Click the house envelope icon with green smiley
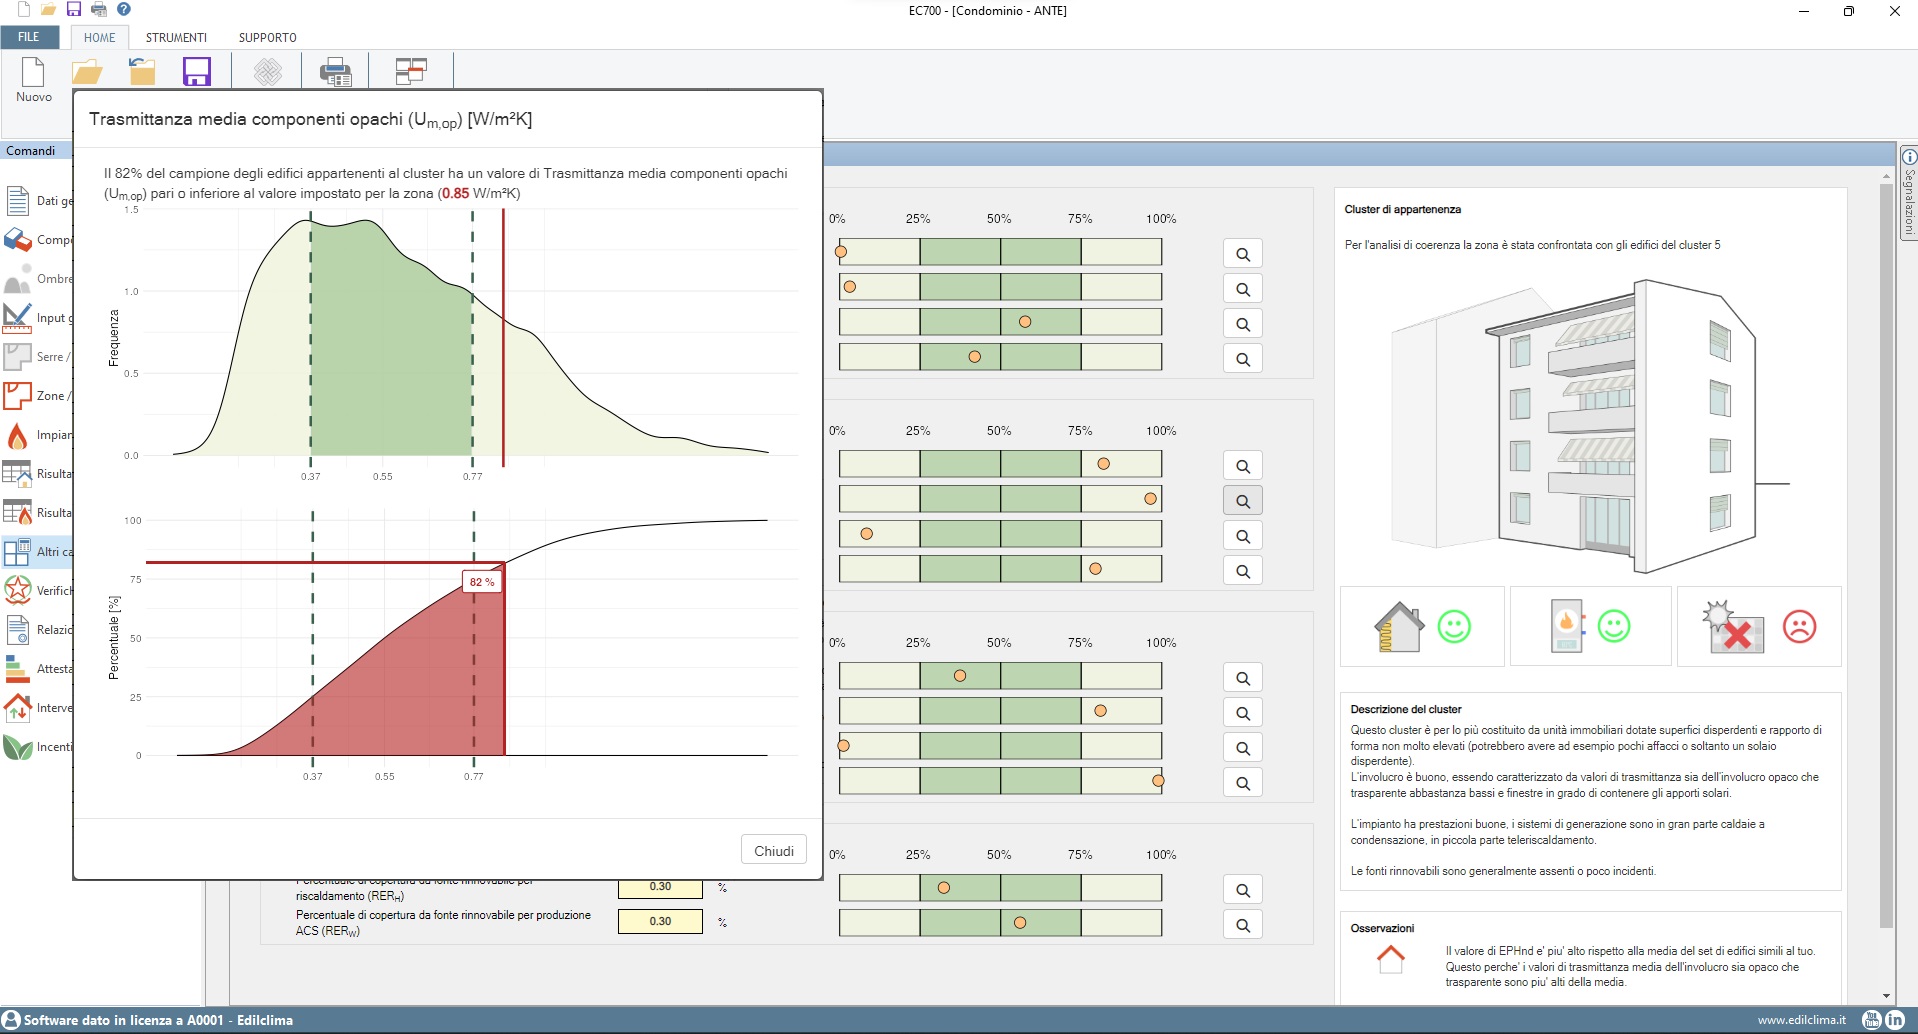Image resolution: width=1918 pixels, height=1034 pixels. pos(1422,627)
